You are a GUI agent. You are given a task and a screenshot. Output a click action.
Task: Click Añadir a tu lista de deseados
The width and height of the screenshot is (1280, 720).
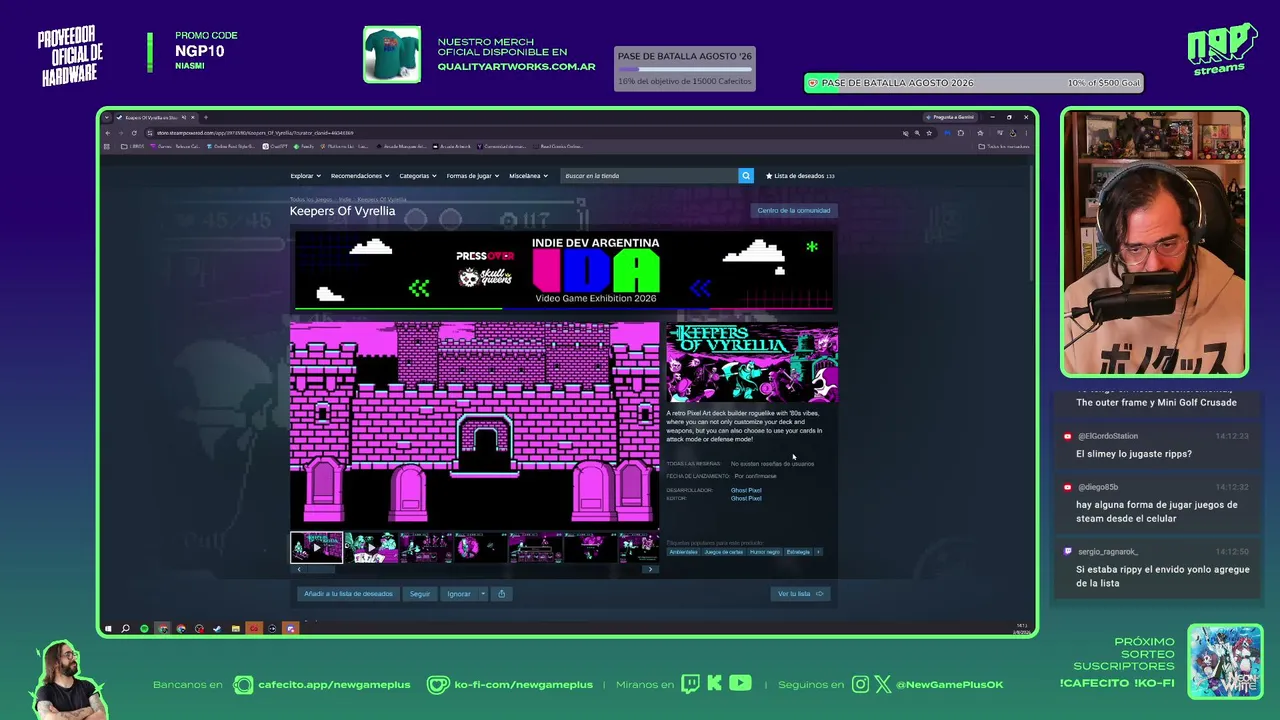tap(348, 594)
